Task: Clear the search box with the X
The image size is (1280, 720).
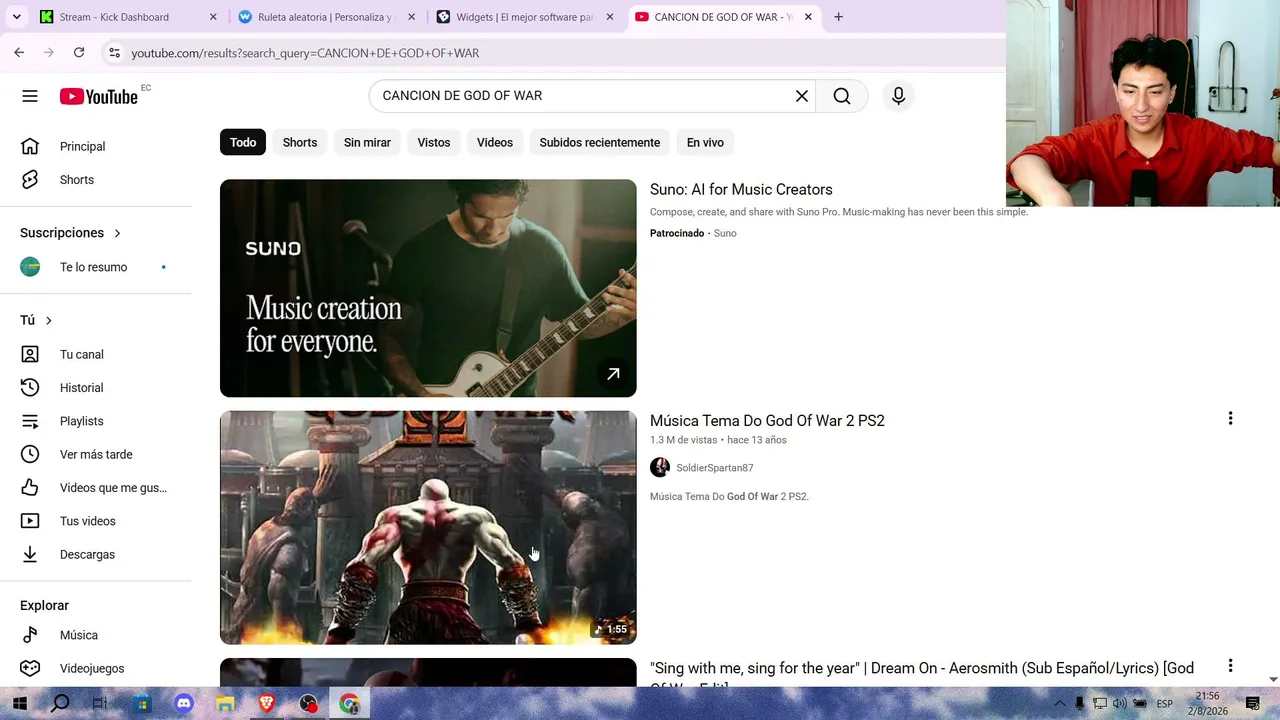Action: (802, 96)
